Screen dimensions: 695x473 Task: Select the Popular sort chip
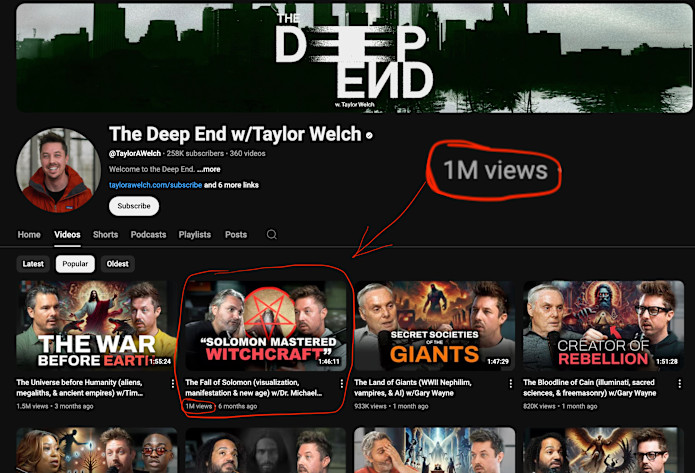point(75,264)
